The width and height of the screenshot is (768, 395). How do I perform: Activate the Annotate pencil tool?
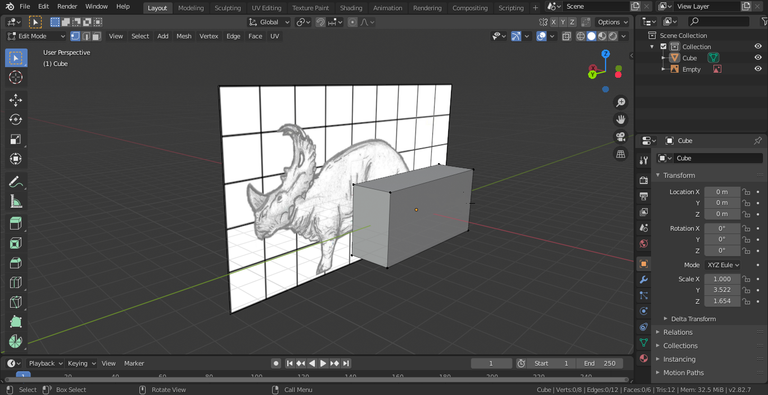tap(16, 182)
